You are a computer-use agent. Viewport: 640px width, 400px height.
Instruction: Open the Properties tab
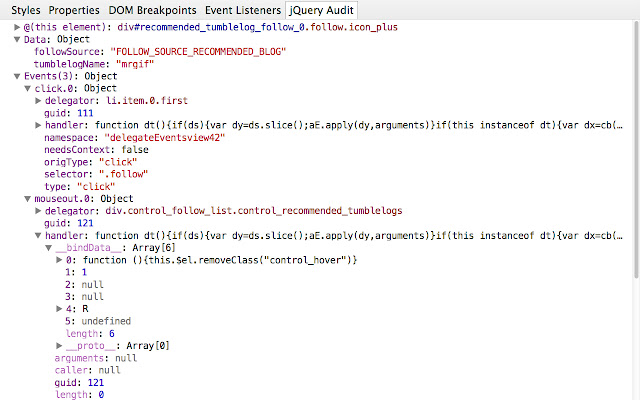click(x=74, y=10)
